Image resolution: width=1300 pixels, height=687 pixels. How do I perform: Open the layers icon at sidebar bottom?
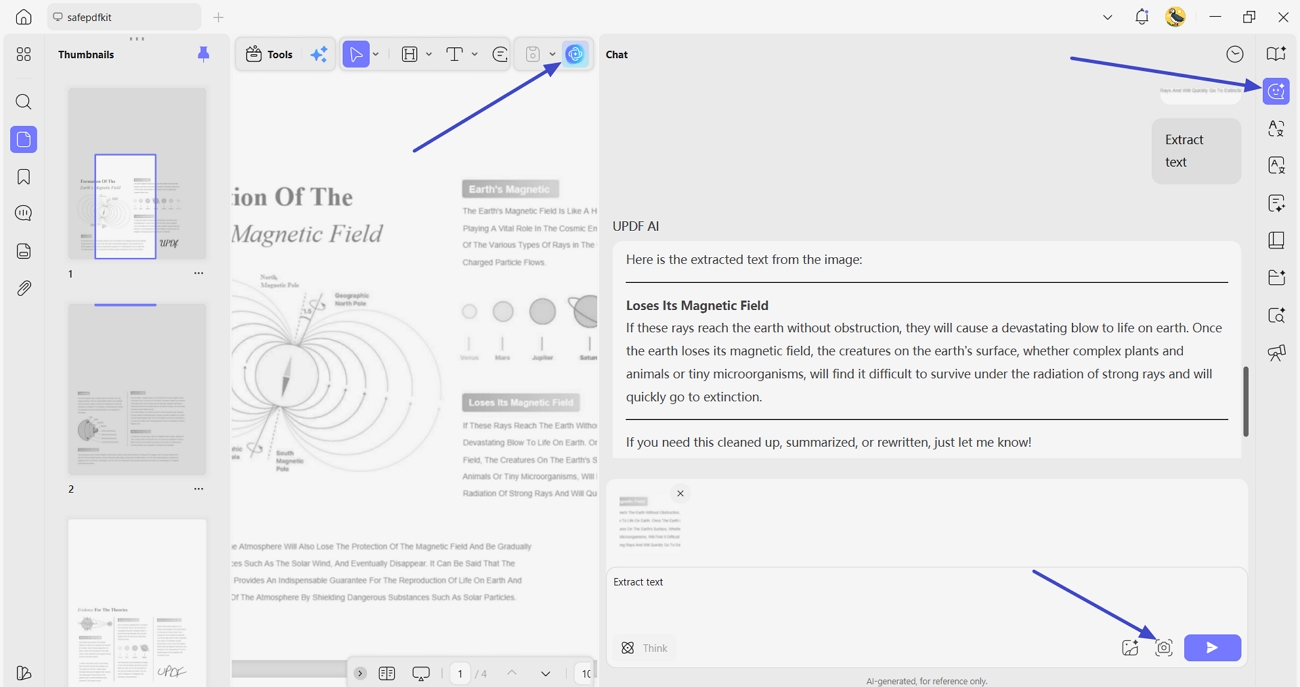coord(24,673)
